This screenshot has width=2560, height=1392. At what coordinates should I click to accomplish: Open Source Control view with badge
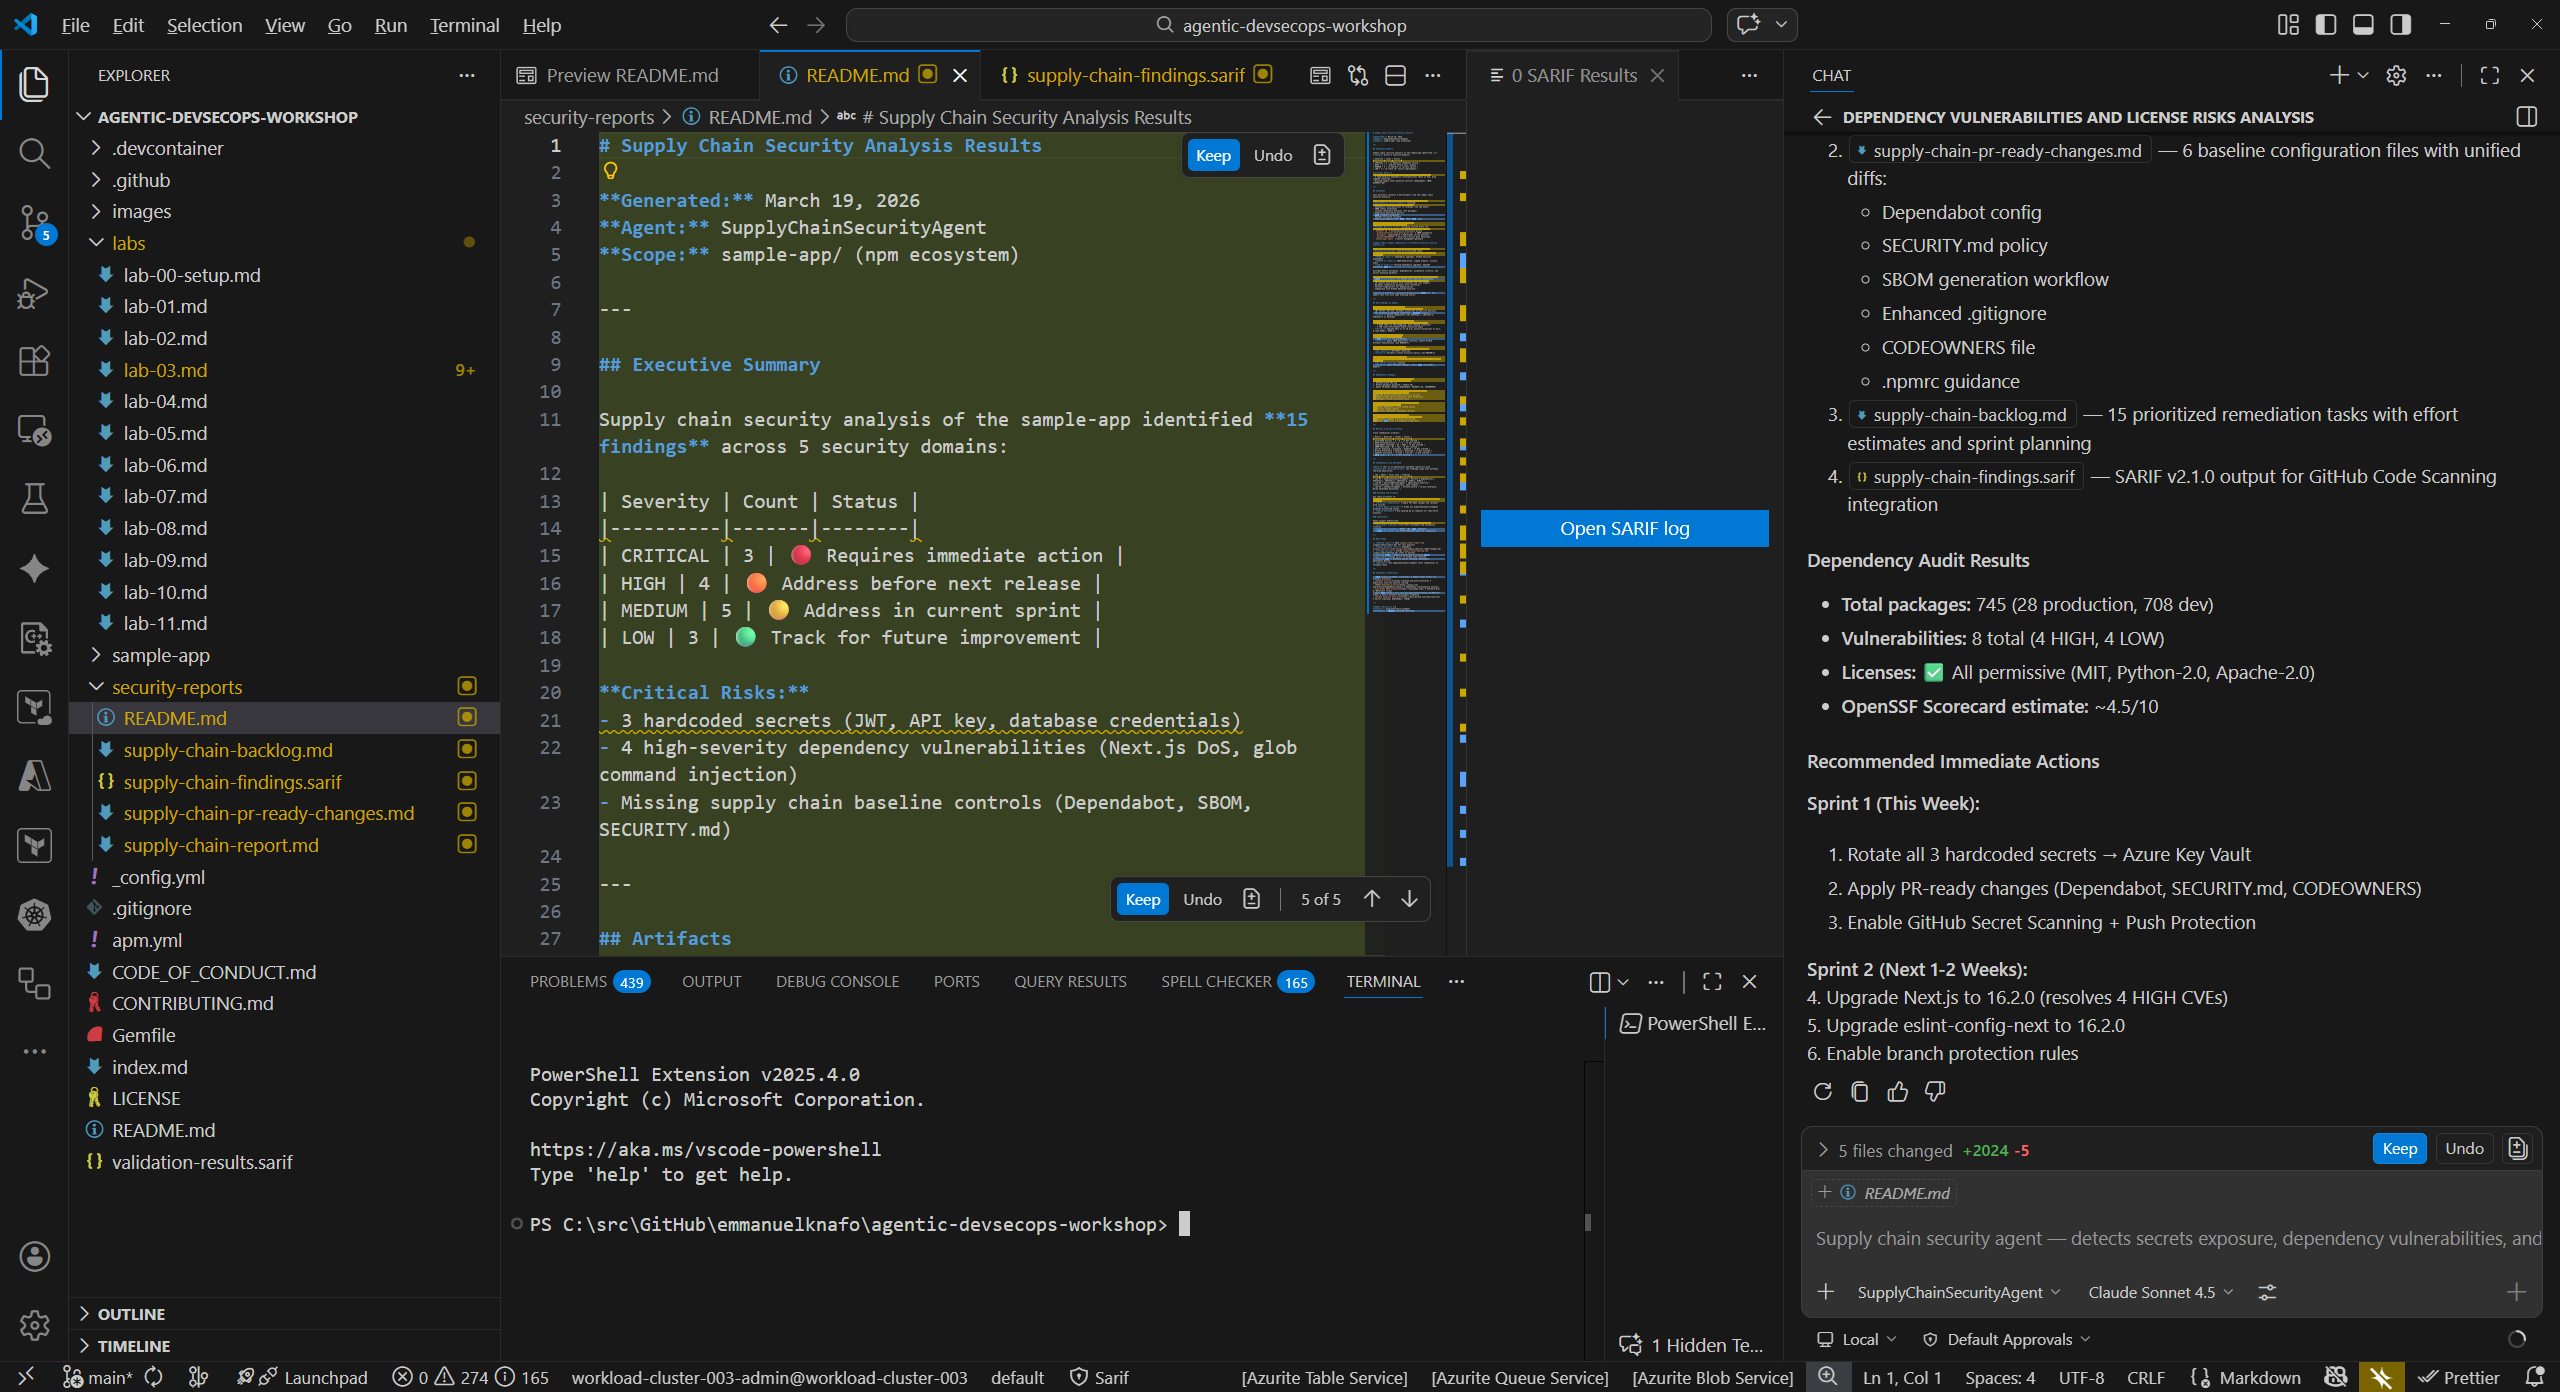[x=34, y=222]
